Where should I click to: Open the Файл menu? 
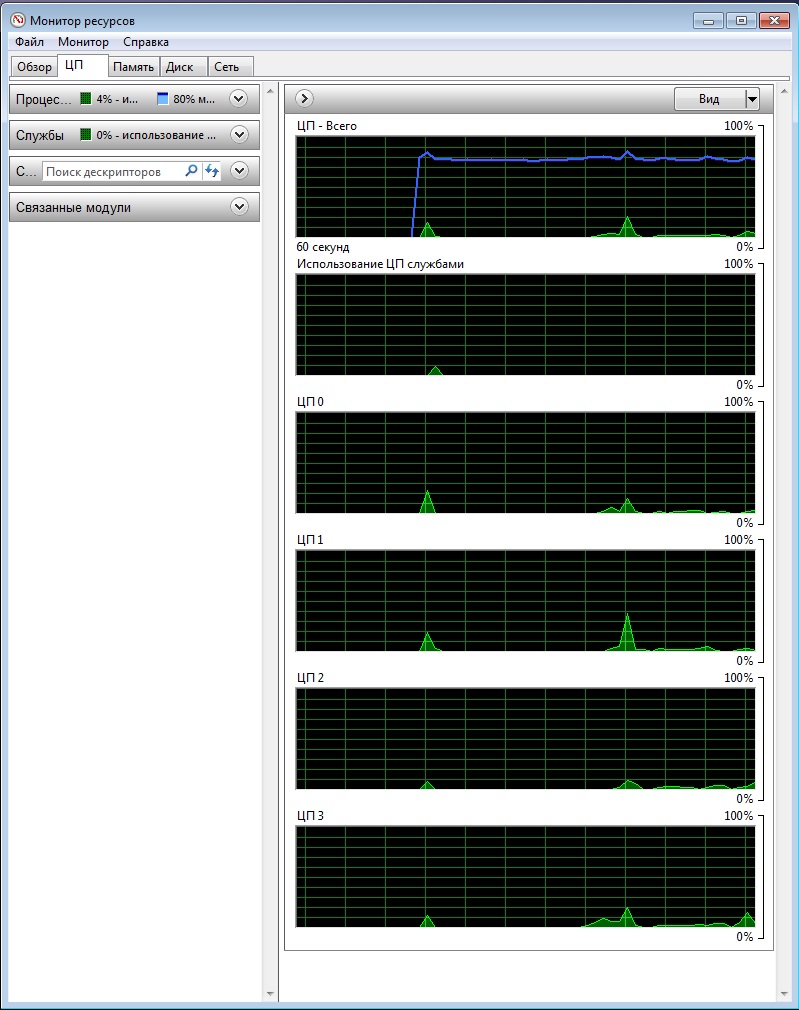30,42
